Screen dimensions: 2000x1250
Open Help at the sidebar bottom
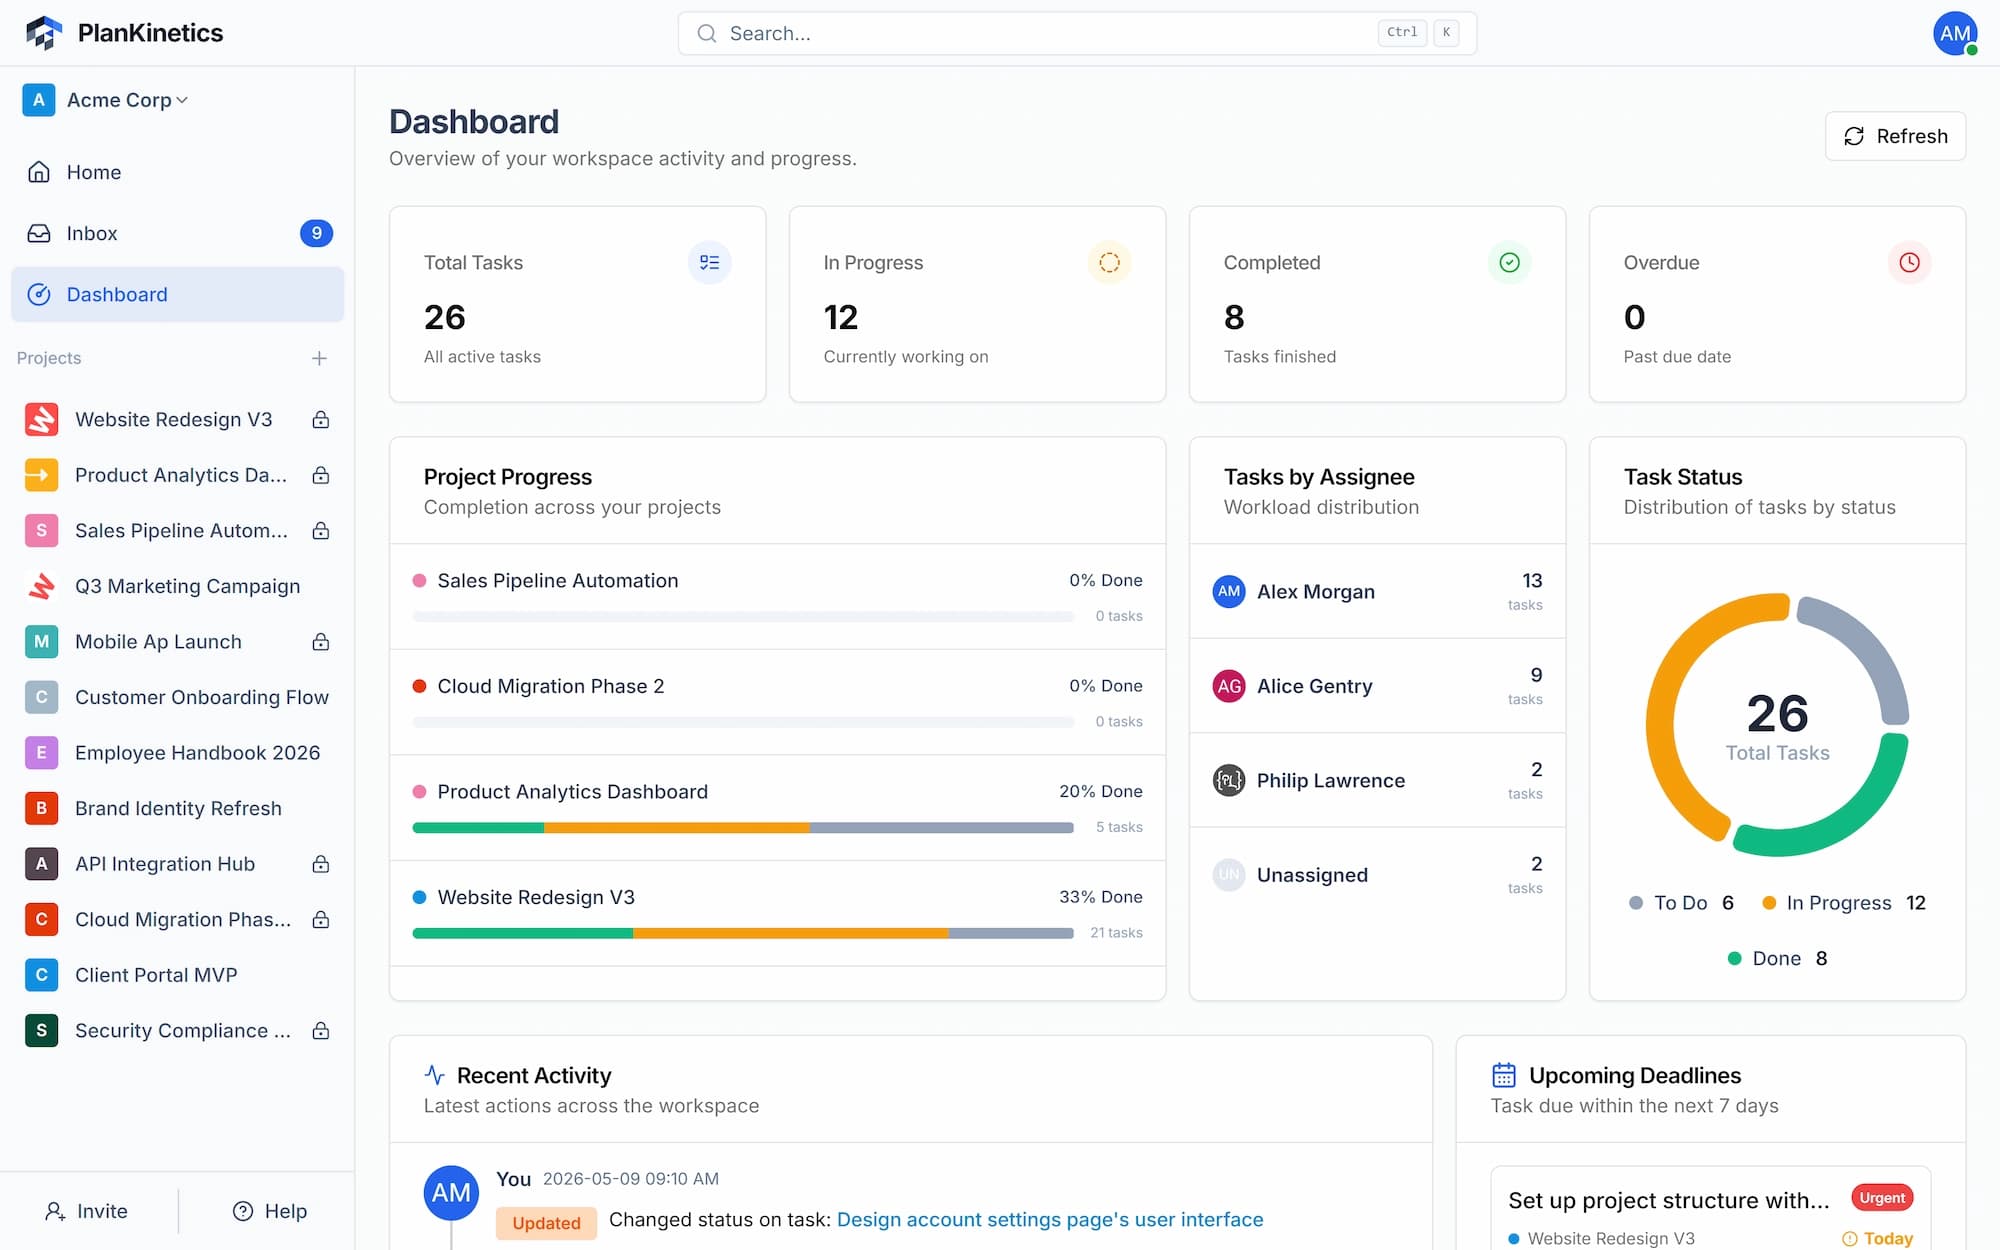click(x=269, y=1211)
